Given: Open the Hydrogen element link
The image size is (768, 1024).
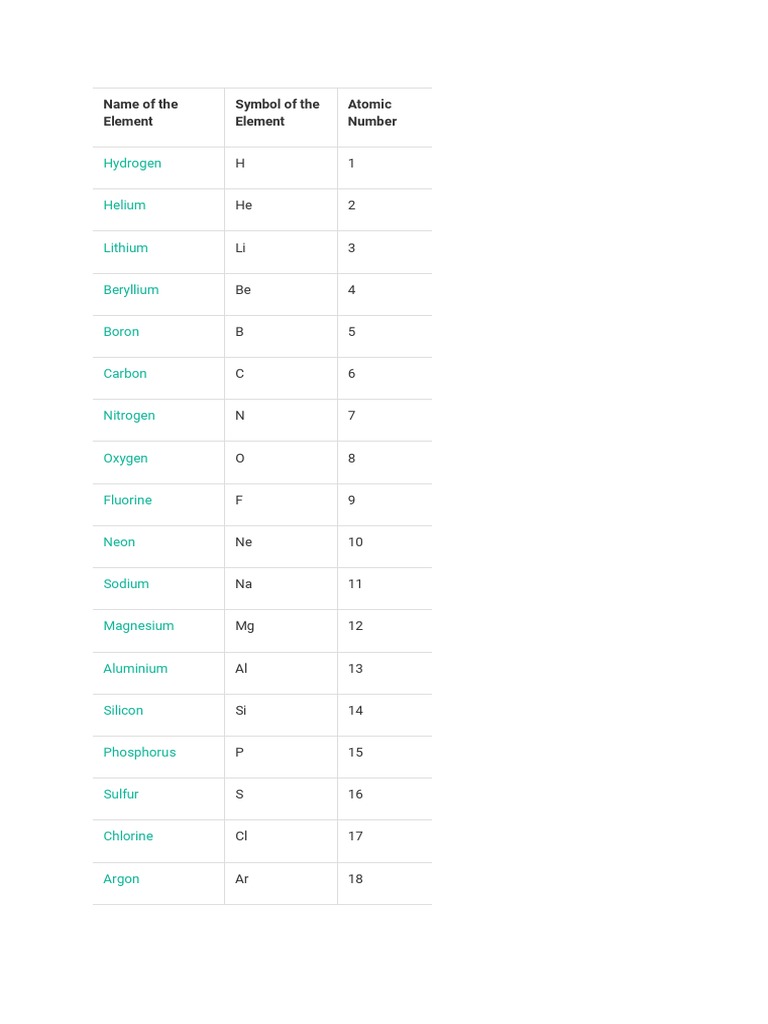Looking at the screenshot, I should point(132,163).
